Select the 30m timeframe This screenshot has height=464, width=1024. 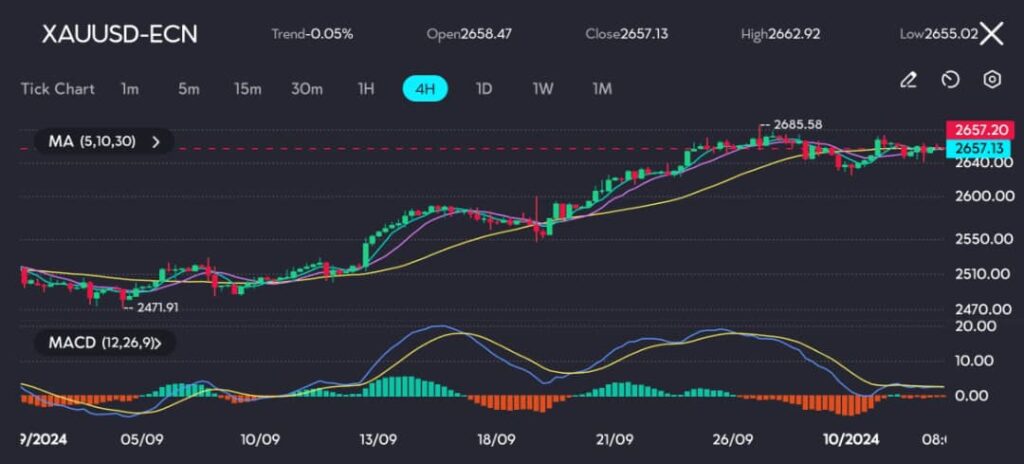pos(307,89)
